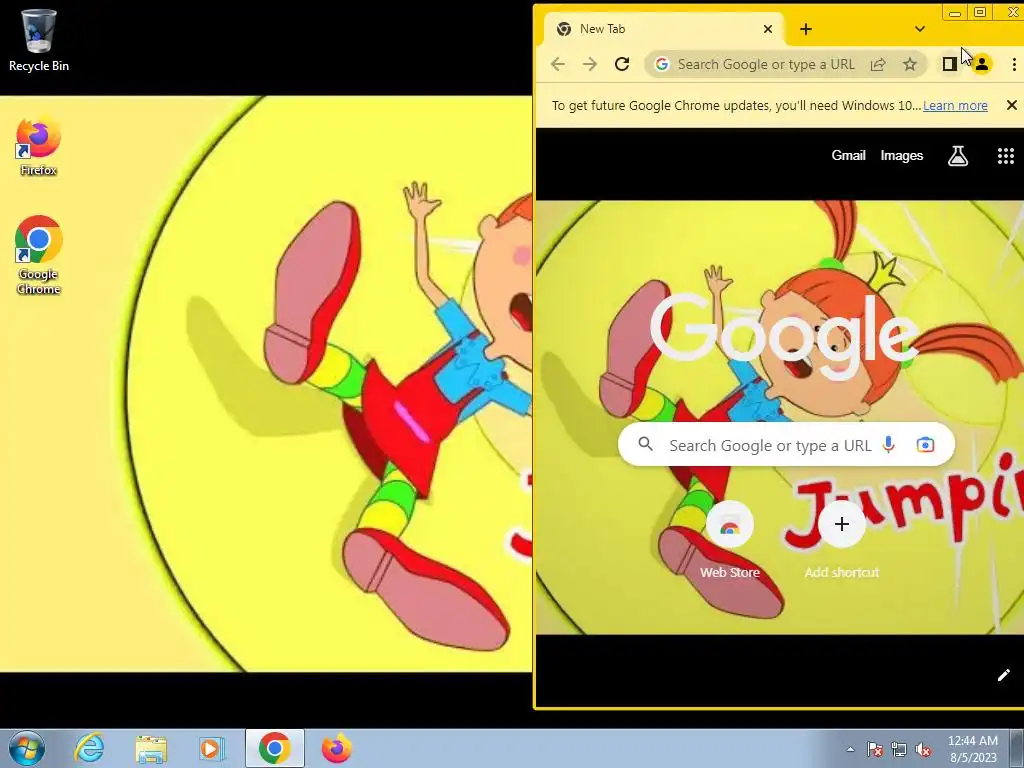Click the Google logo on new tab

784,336
